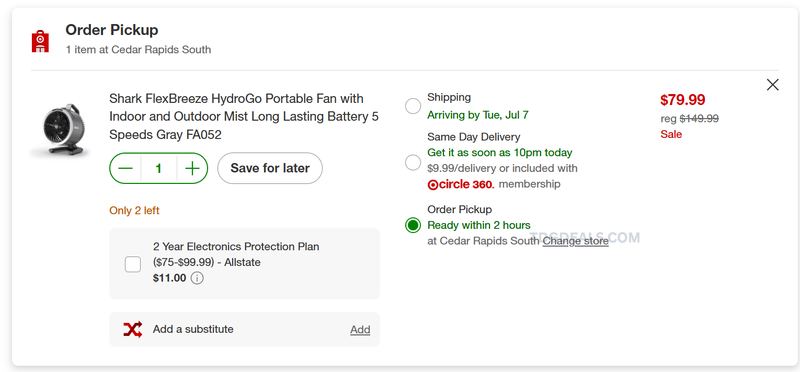Remove item with the X icon
Screen dimensions: 800x372
coord(772,85)
